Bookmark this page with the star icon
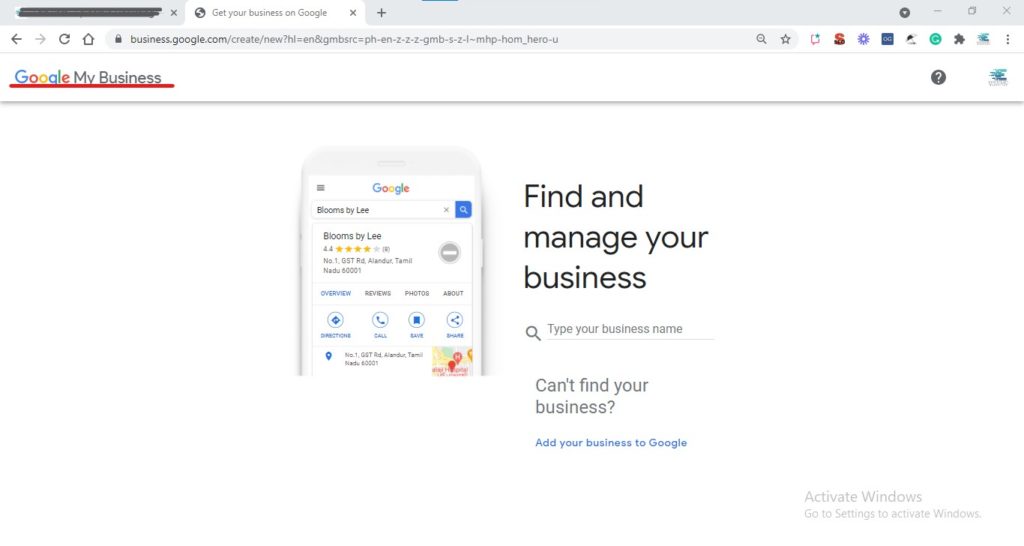The height and width of the screenshot is (546, 1024). coord(786,39)
